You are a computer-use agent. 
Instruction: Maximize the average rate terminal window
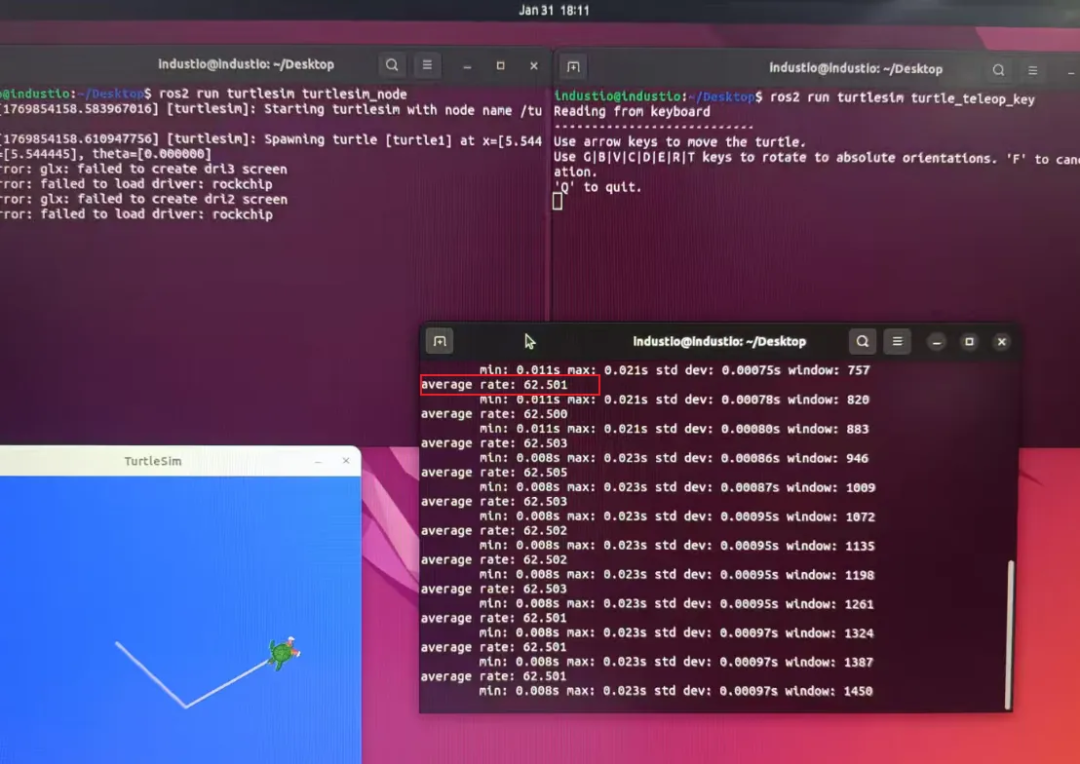pyautogui.click(x=969, y=342)
